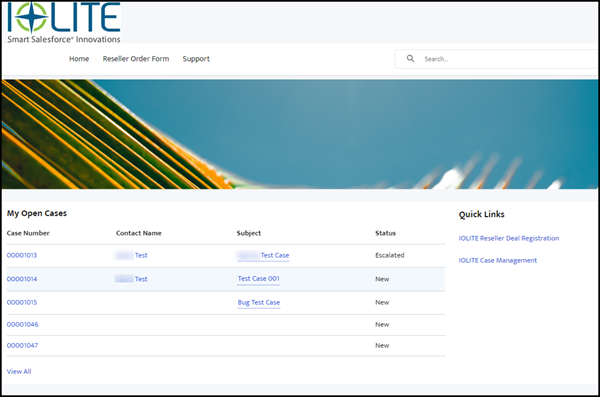Image resolution: width=600 pixels, height=397 pixels.
Task: Open IOLITE Case Management quick link
Action: point(498,260)
